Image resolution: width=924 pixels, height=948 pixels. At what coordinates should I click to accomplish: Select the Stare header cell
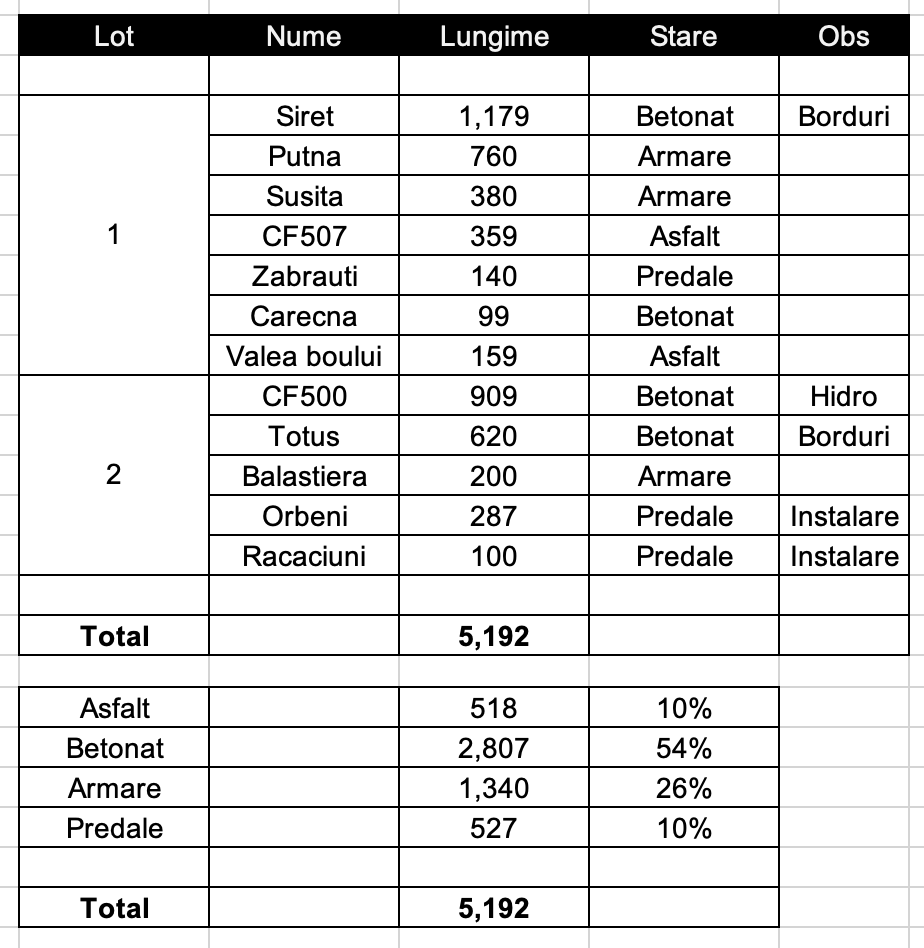pos(684,37)
